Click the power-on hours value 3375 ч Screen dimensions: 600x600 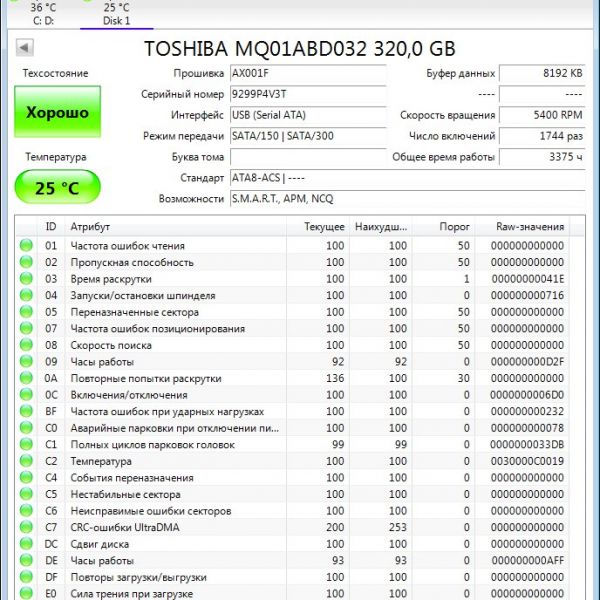pyautogui.click(x=542, y=157)
